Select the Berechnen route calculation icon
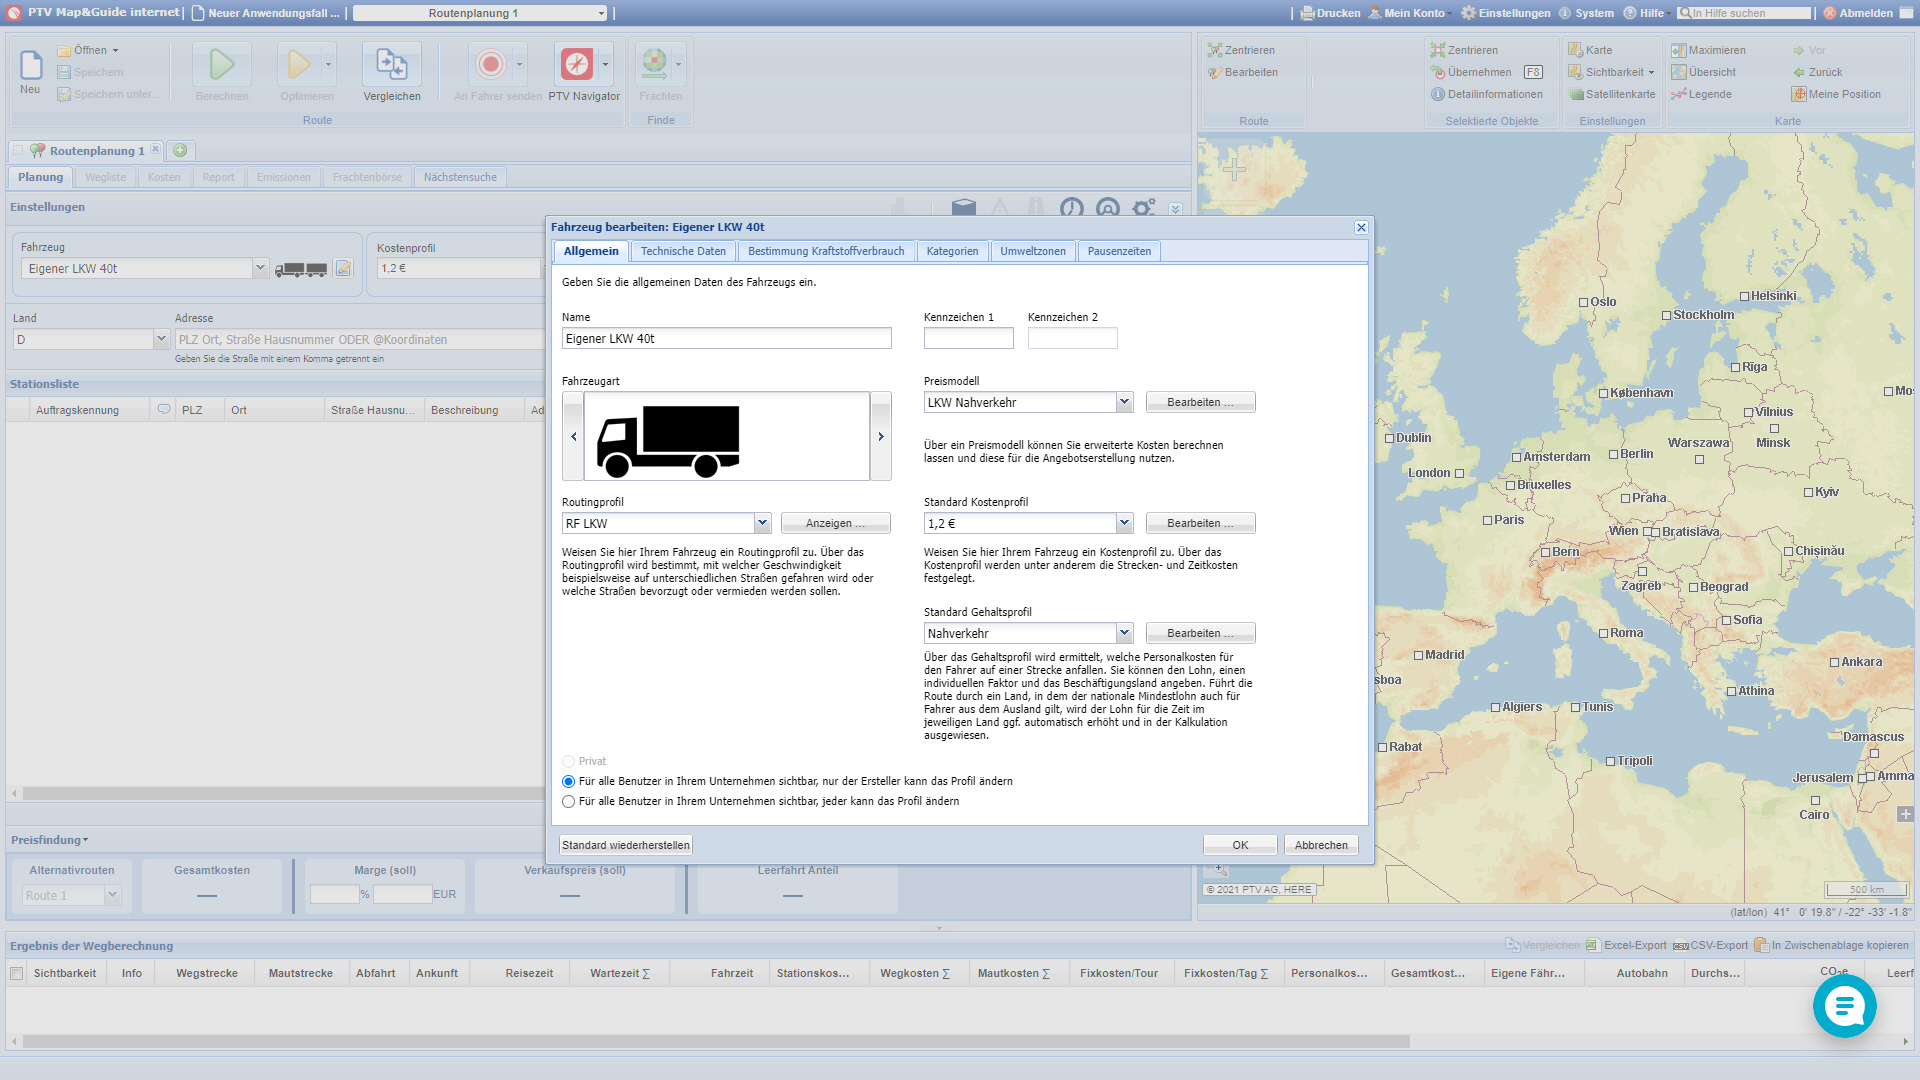1920x1080 pixels. pyautogui.click(x=221, y=65)
